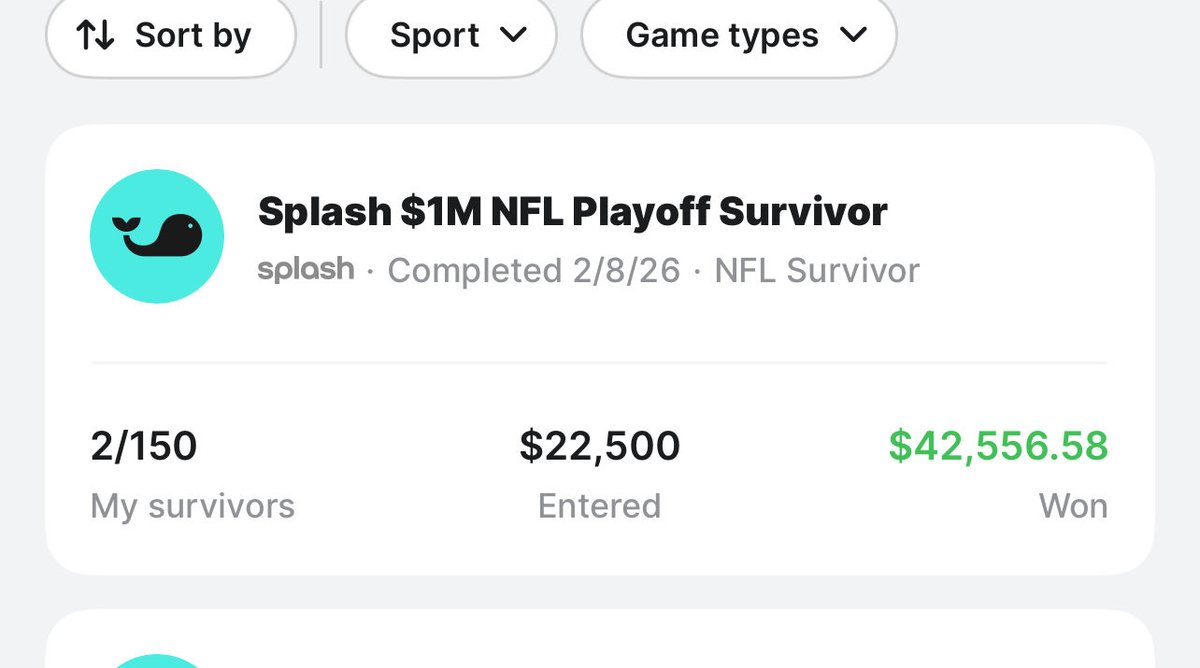Screen dimensions: 1200x668
Task: Click the horizontal divider in the contest card
Action: pyautogui.click(x=600, y=362)
